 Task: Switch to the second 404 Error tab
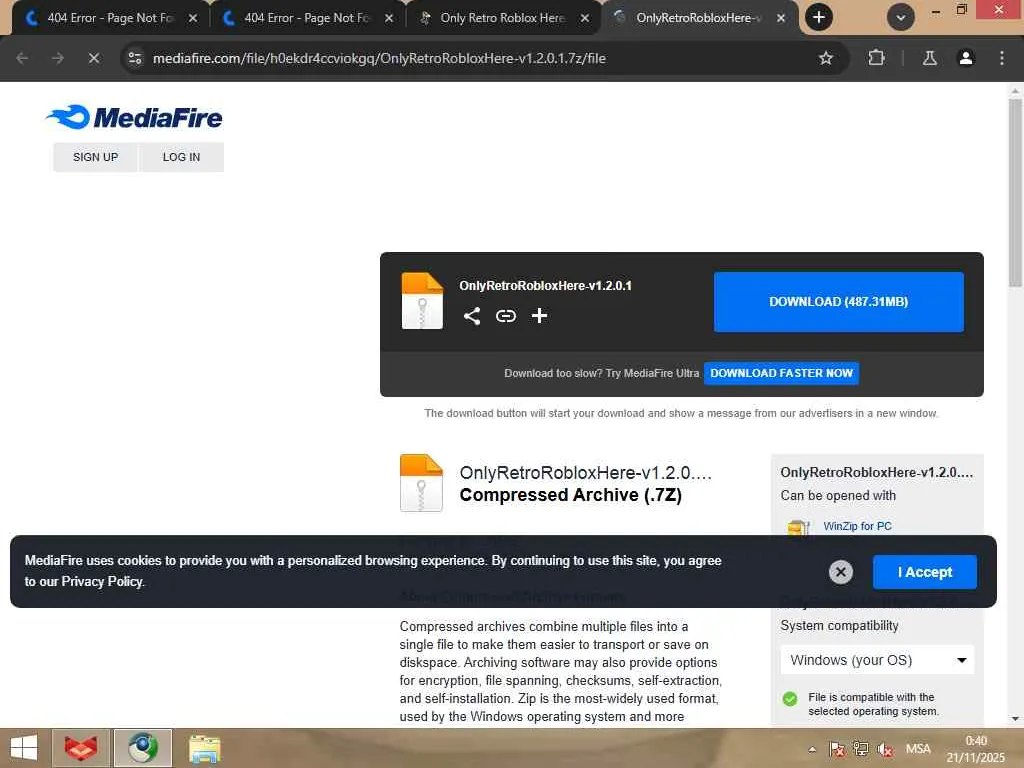pos(308,18)
